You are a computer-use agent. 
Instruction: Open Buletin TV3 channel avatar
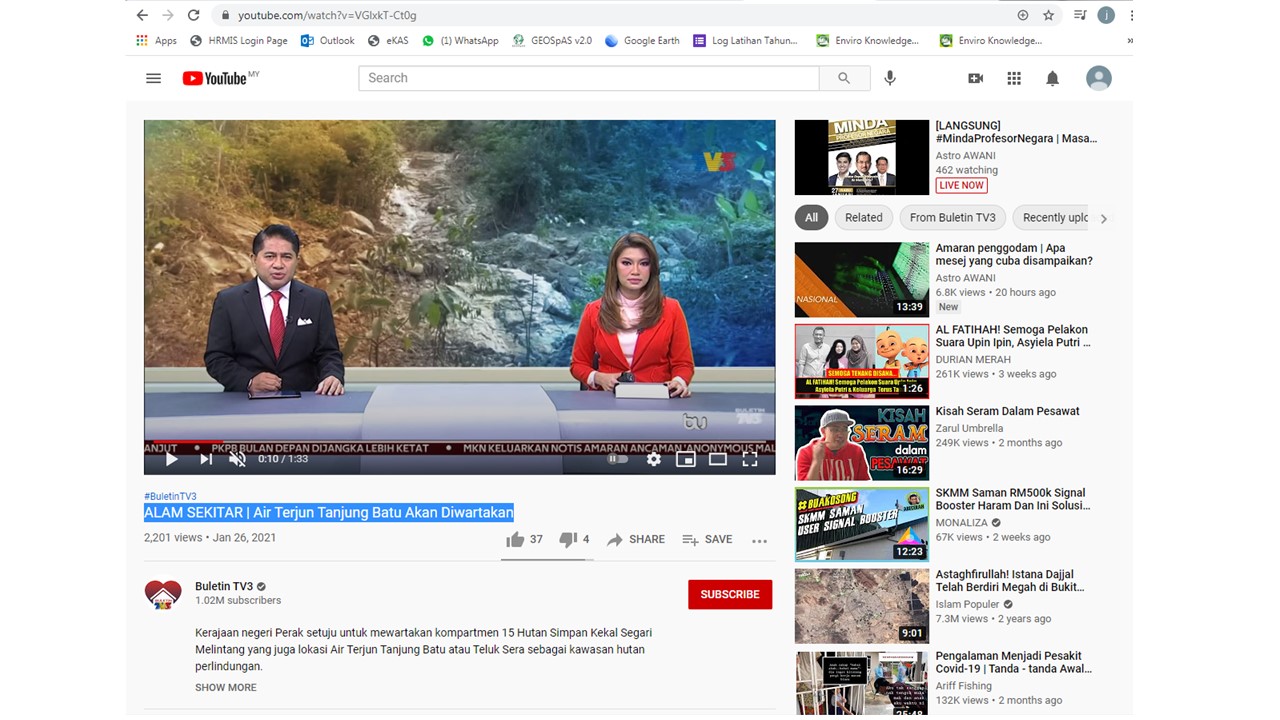click(163, 594)
